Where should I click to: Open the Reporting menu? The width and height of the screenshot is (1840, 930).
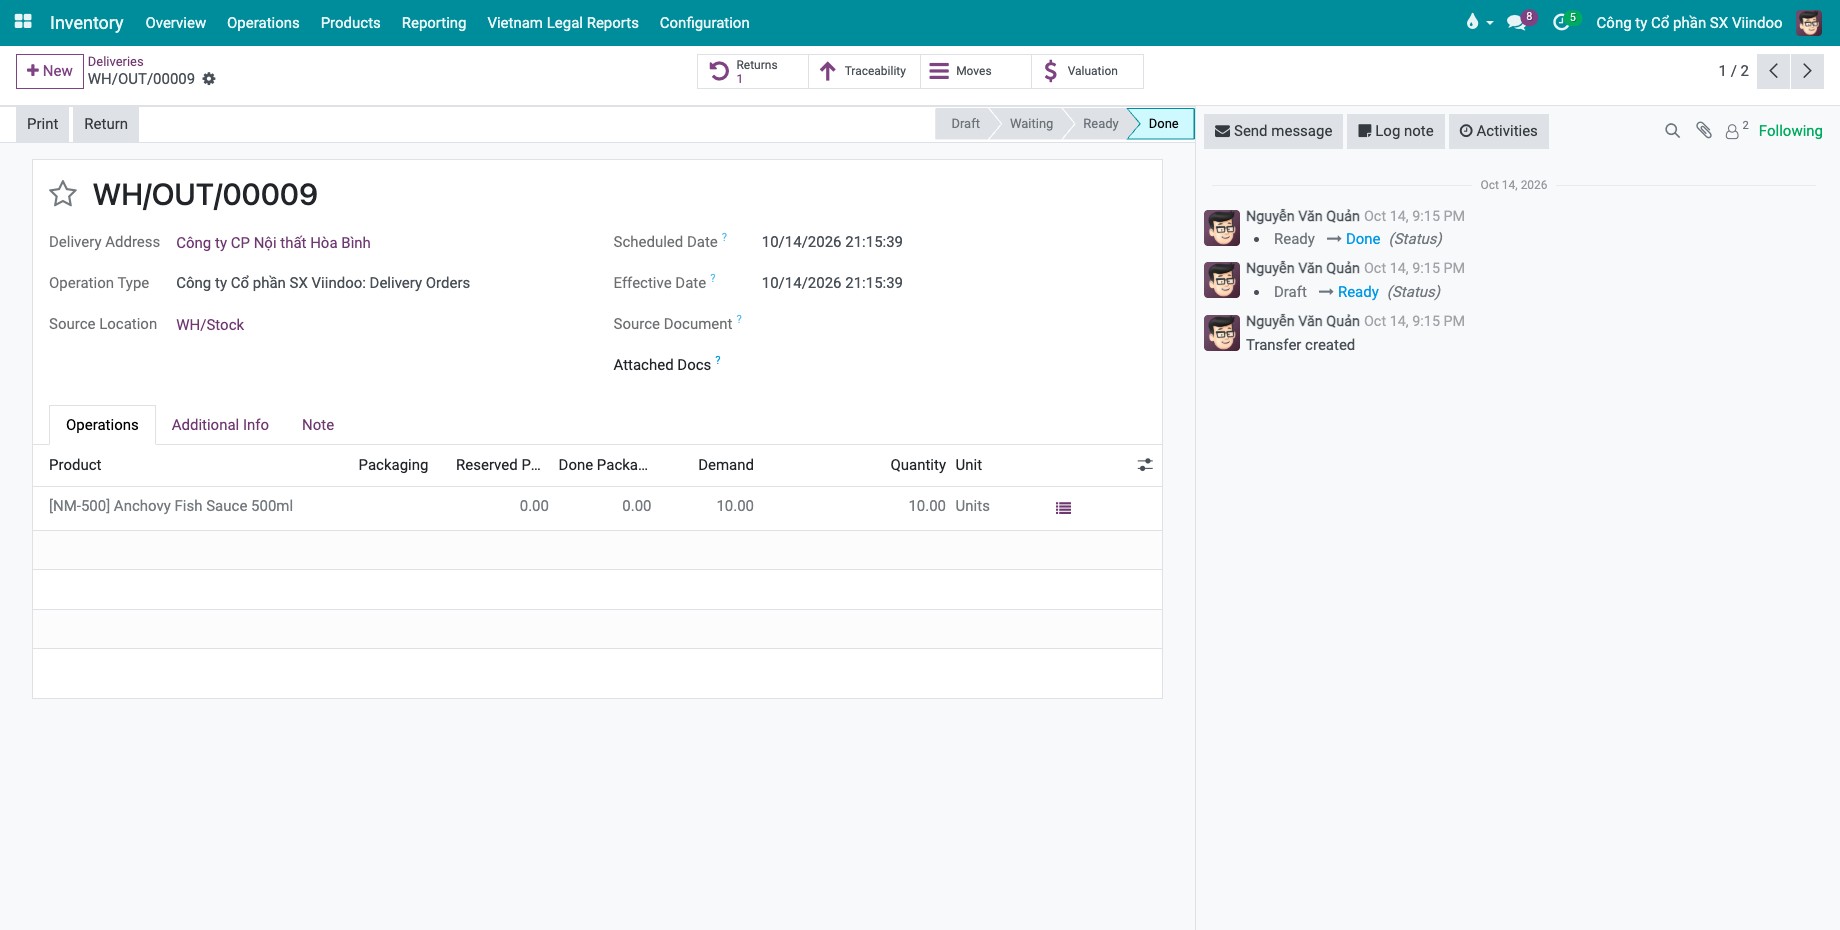(x=434, y=23)
